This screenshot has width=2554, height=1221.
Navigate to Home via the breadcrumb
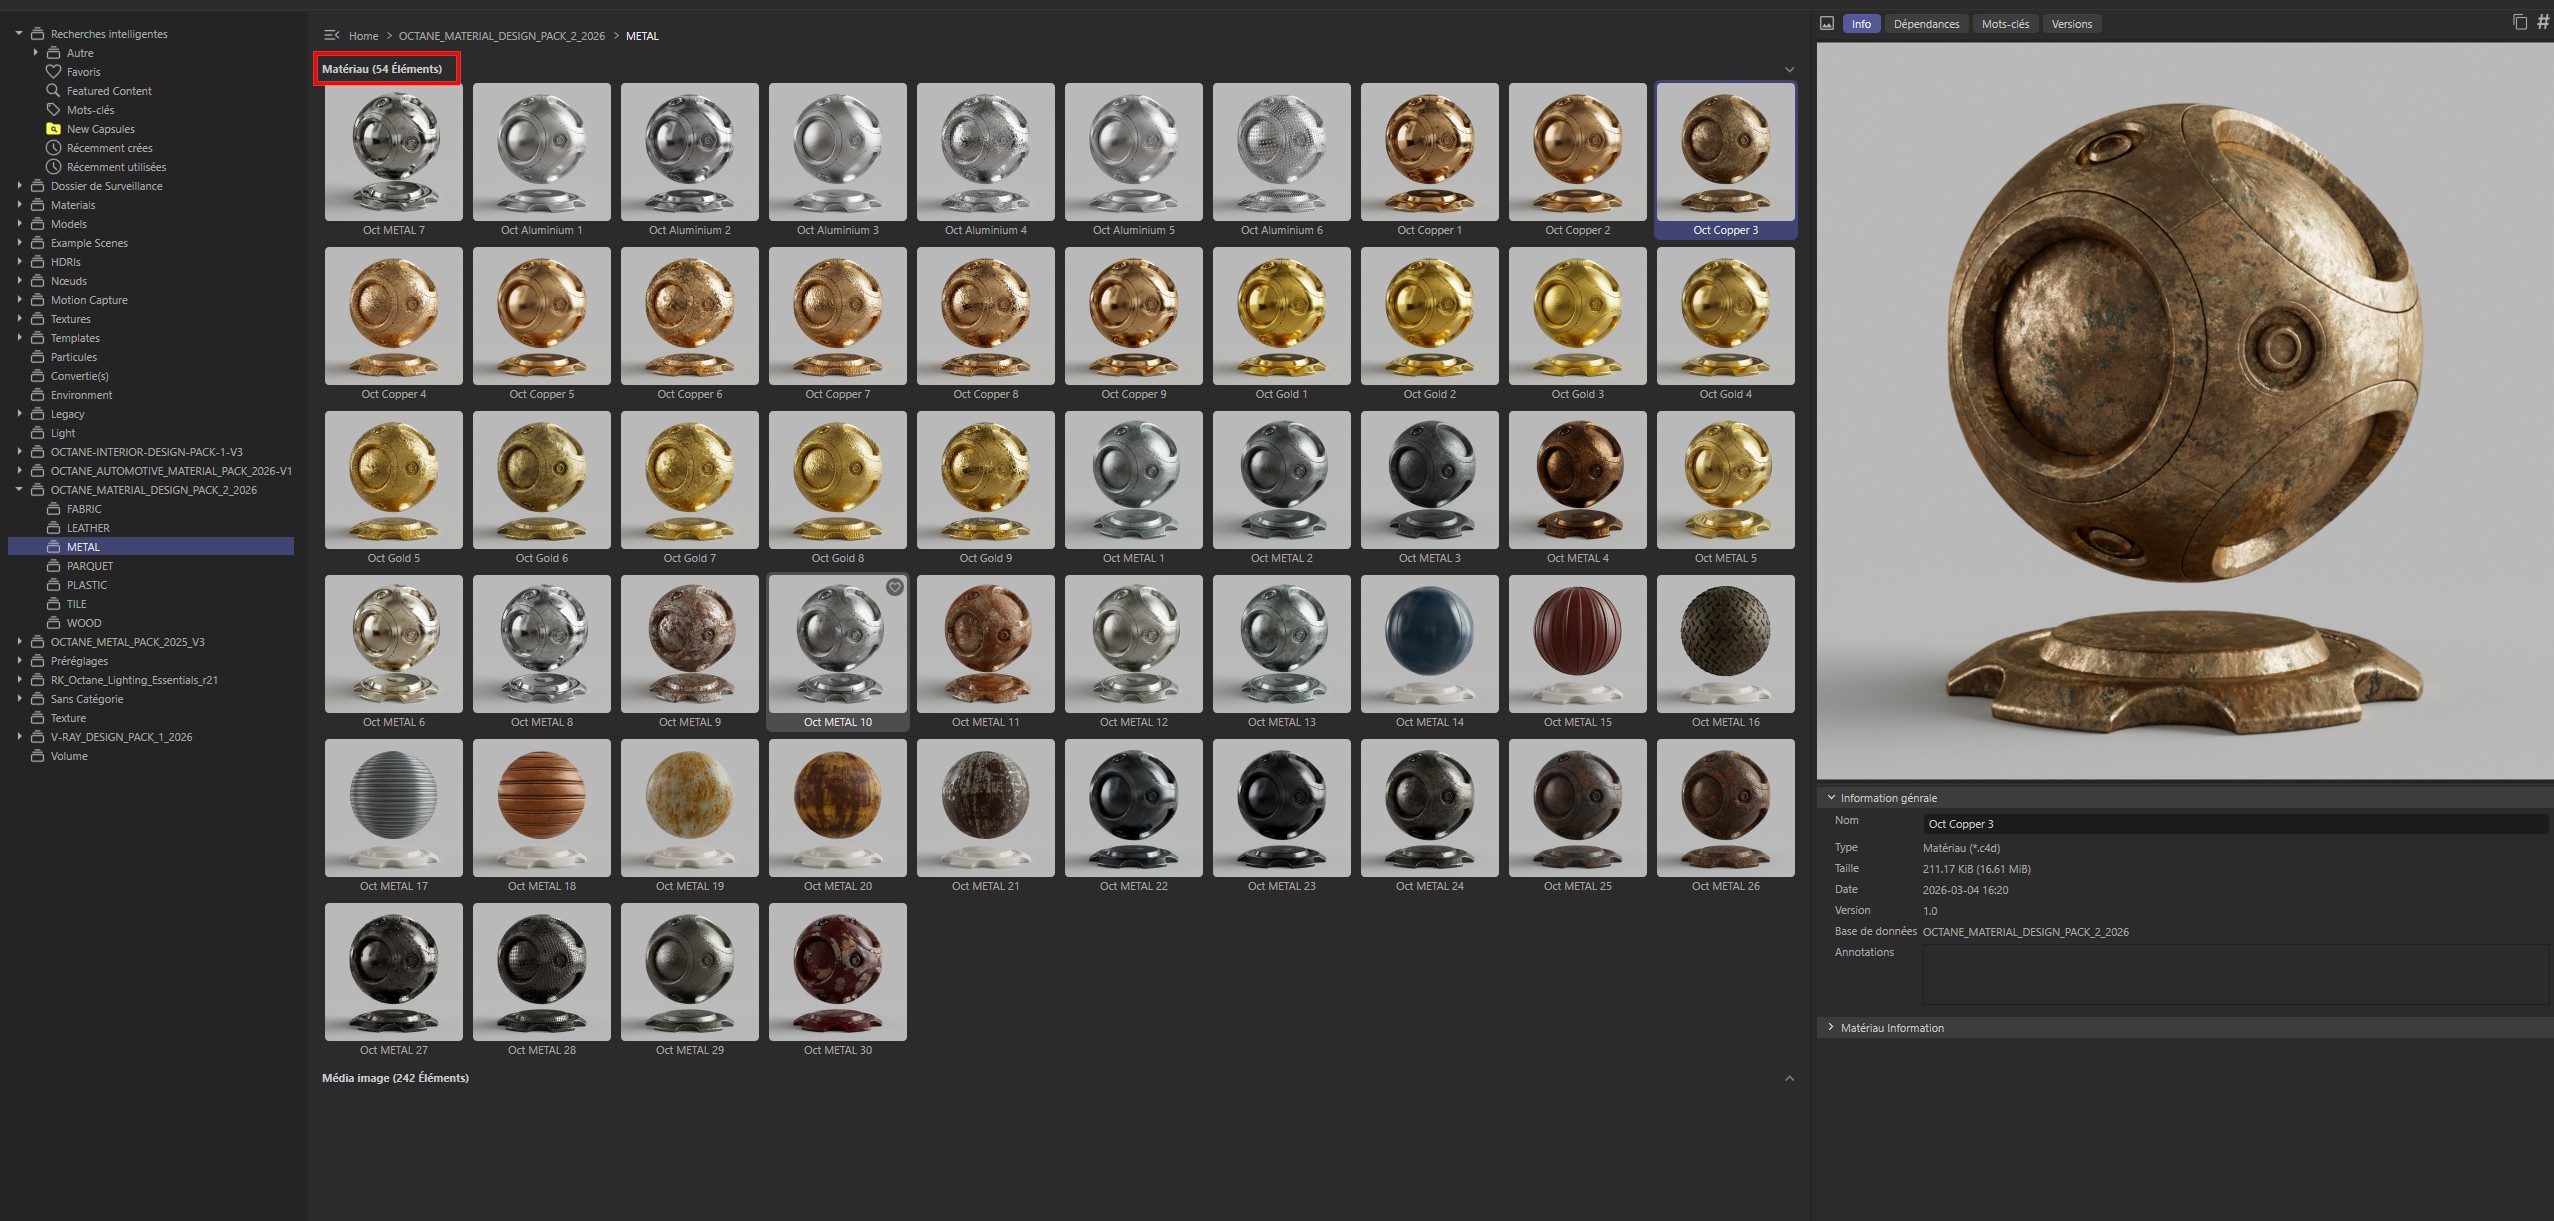click(363, 35)
